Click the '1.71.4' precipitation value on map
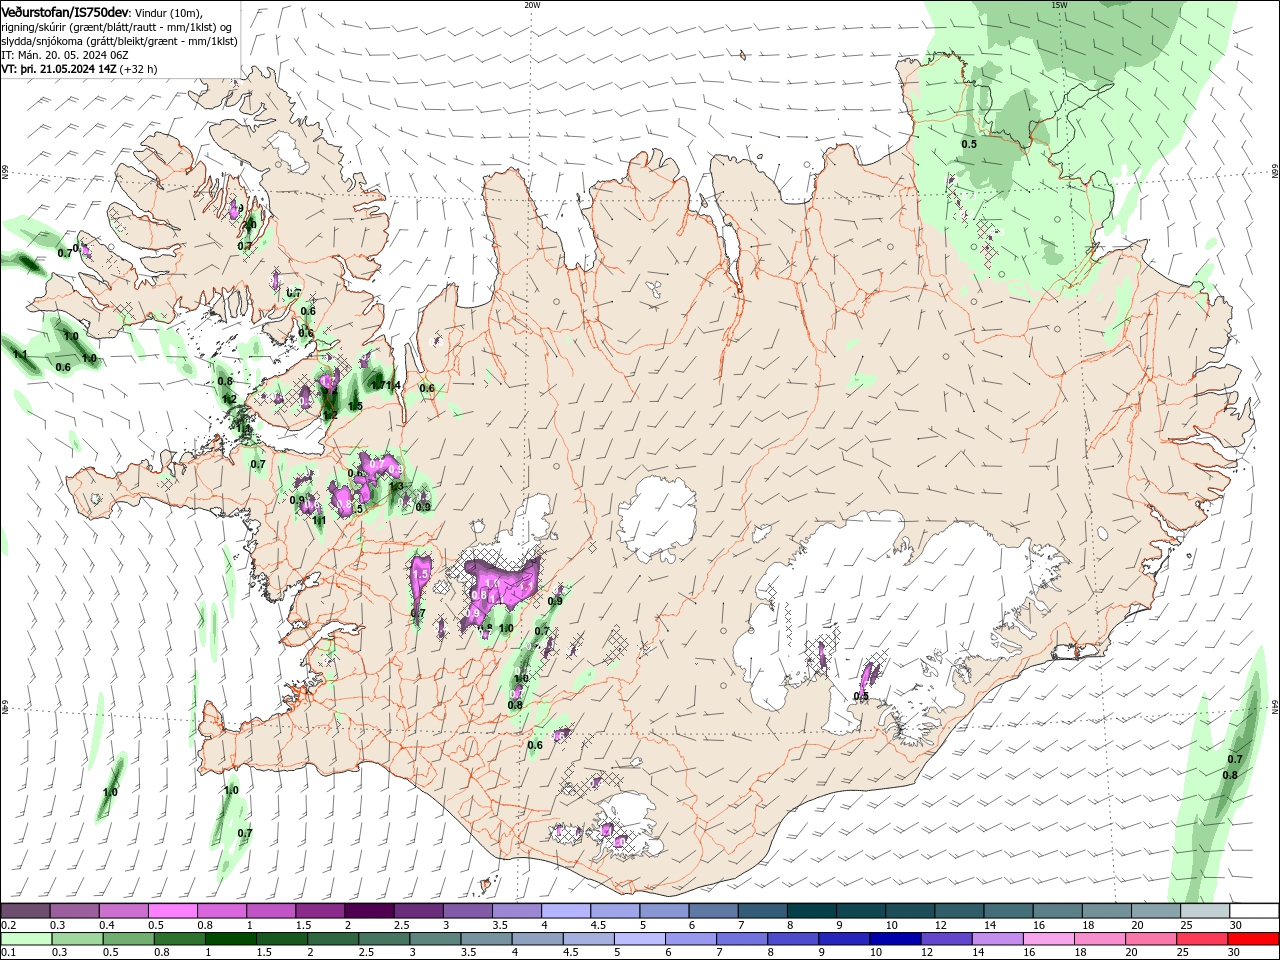 tap(386, 385)
